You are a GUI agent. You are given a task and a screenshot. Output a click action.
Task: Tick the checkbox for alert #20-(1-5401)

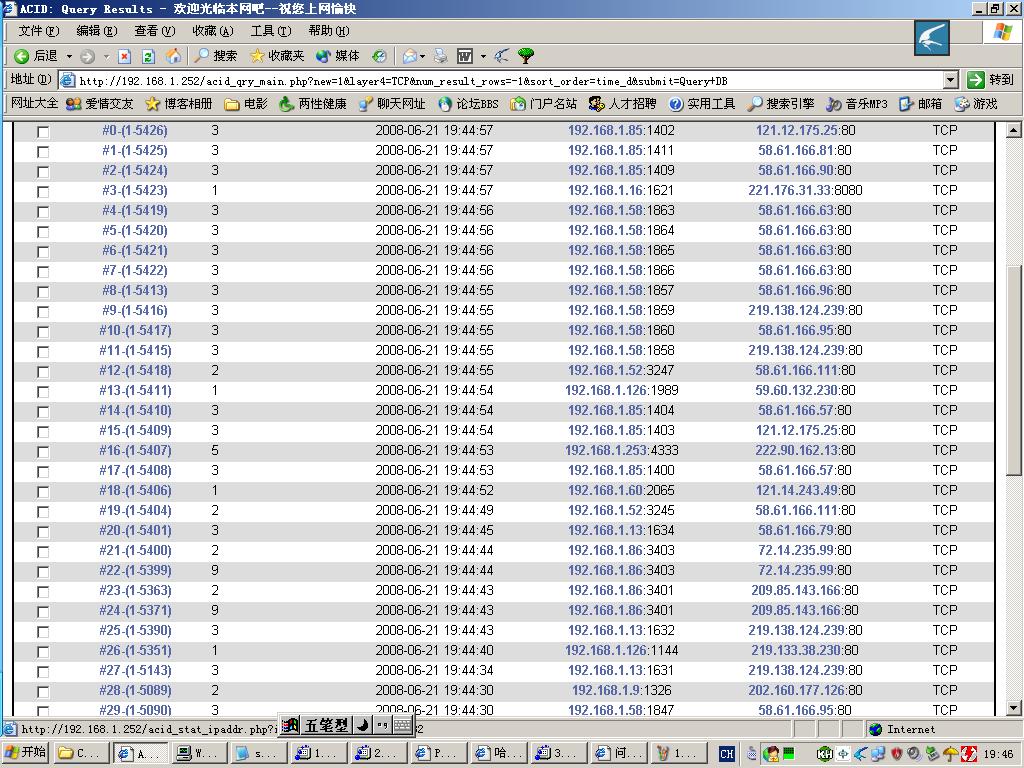click(43, 532)
